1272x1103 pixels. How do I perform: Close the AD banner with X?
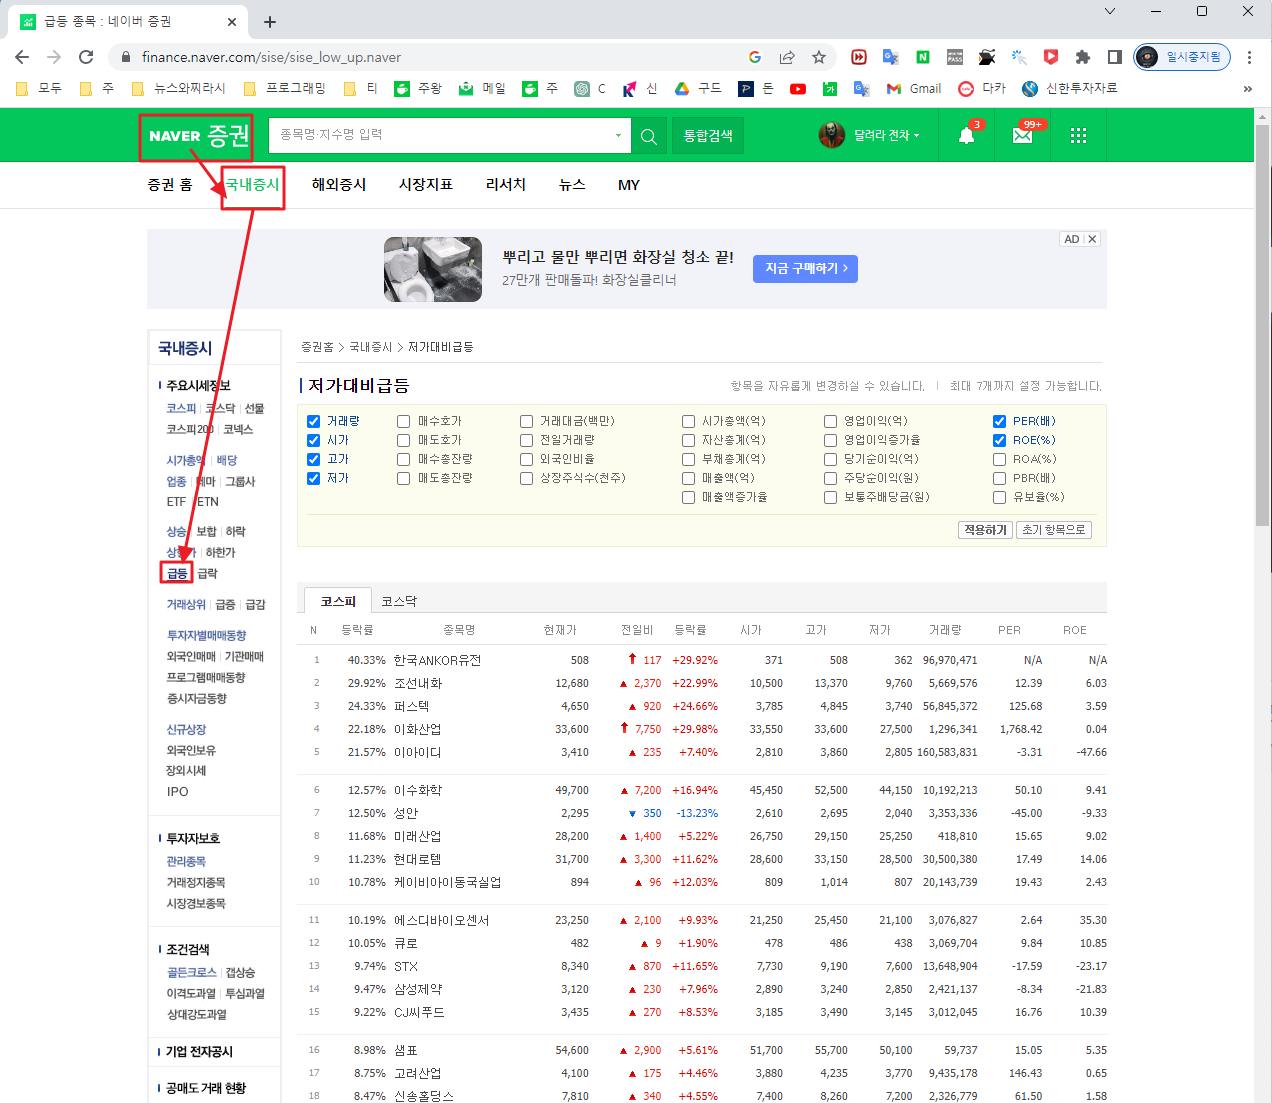point(1092,239)
